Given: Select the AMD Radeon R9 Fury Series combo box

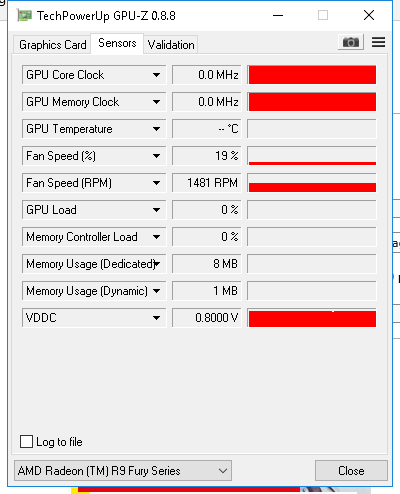Looking at the screenshot, I should (123, 471).
